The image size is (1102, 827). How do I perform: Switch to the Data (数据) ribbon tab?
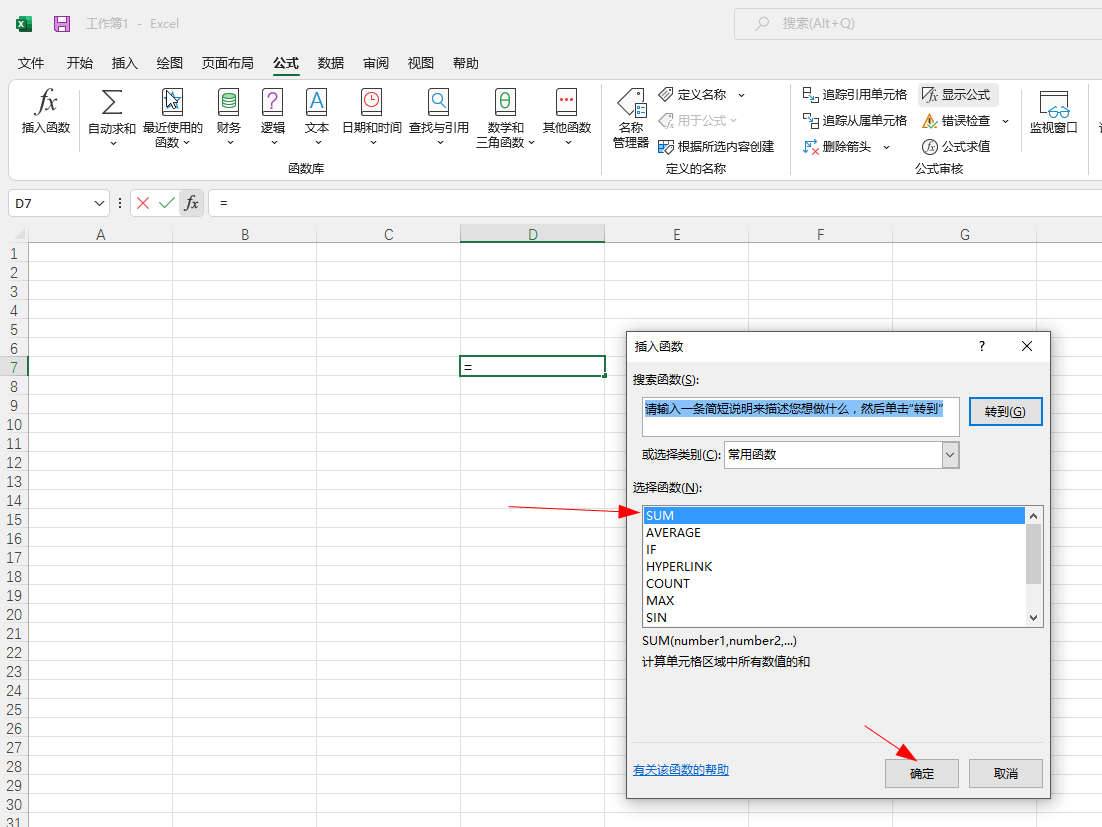[x=331, y=63]
